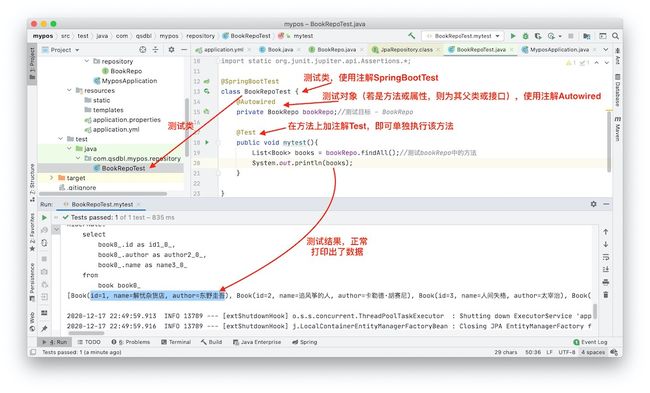The height and width of the screenshot is (393, 650).
Task: Click UTF-8 encoding in status bar
Action: coord(566,352)
